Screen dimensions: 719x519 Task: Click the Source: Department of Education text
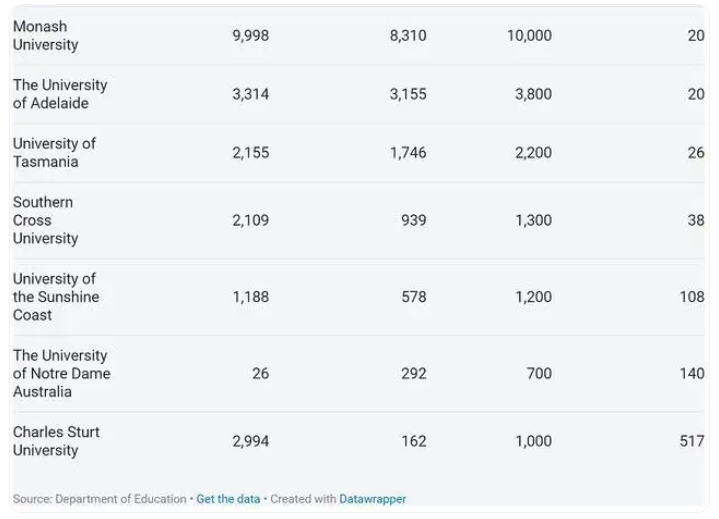(100, 499)
